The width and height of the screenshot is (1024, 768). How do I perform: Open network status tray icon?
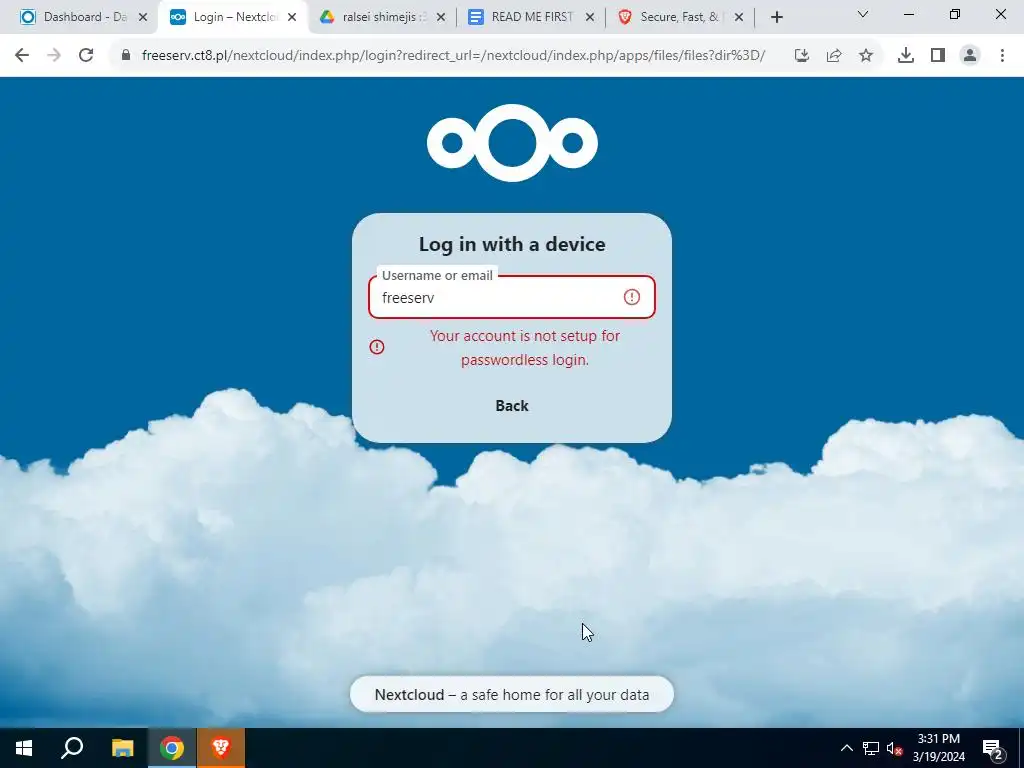[871, 748]
